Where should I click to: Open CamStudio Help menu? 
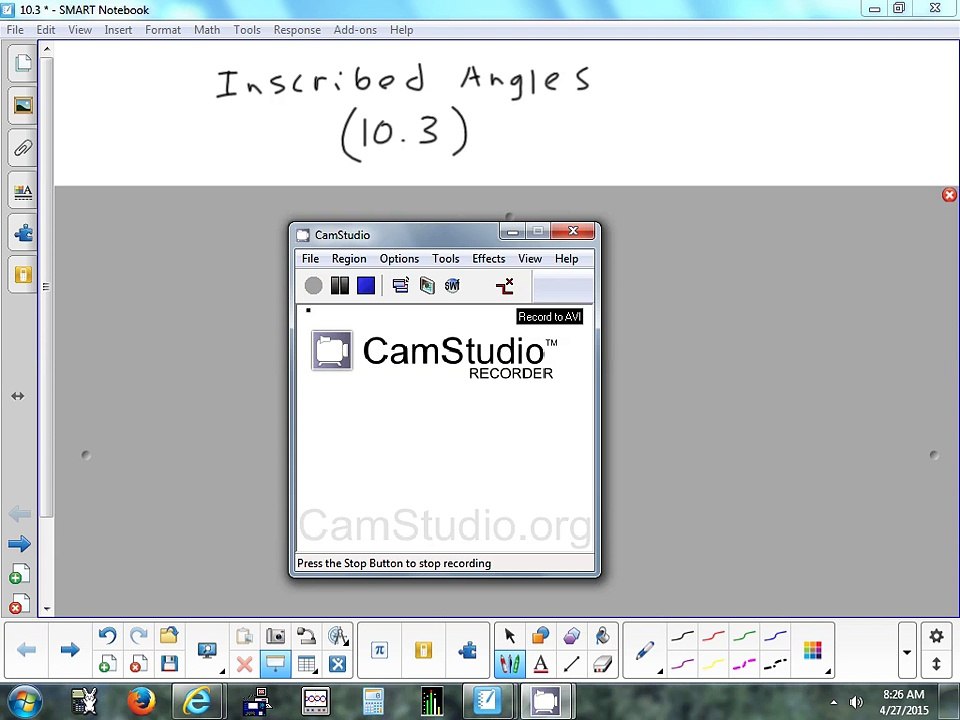pyautogui.click(x=566, y=259)
